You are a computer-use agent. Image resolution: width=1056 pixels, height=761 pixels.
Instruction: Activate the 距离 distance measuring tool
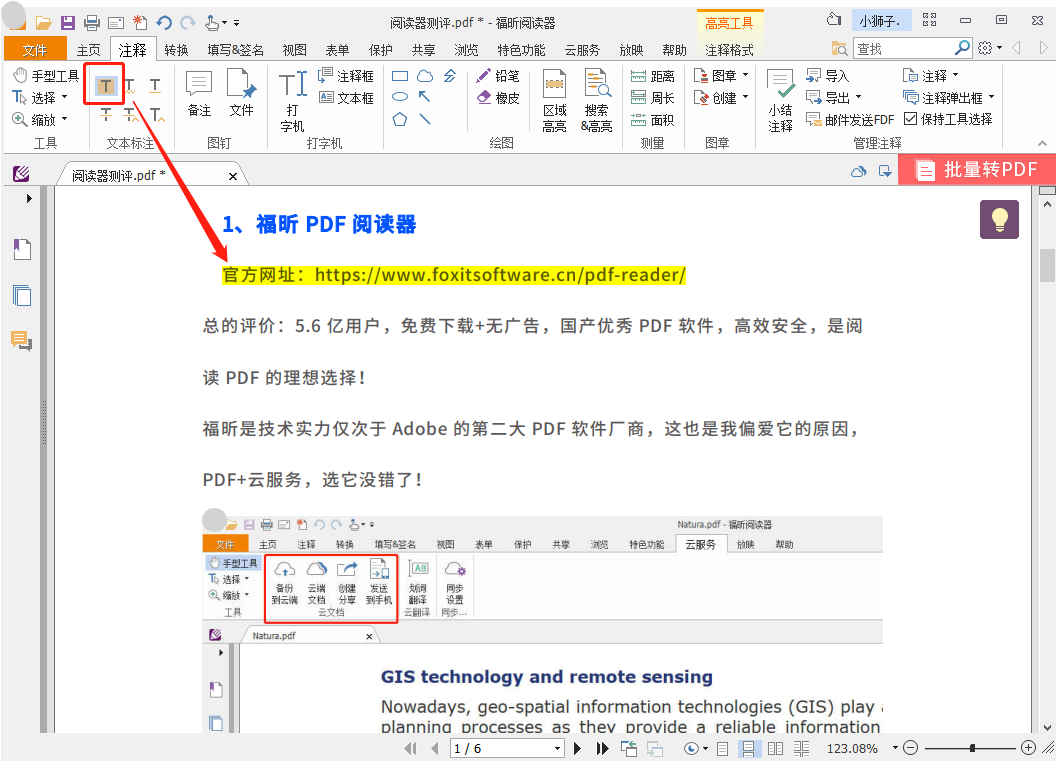click(651, 74)
